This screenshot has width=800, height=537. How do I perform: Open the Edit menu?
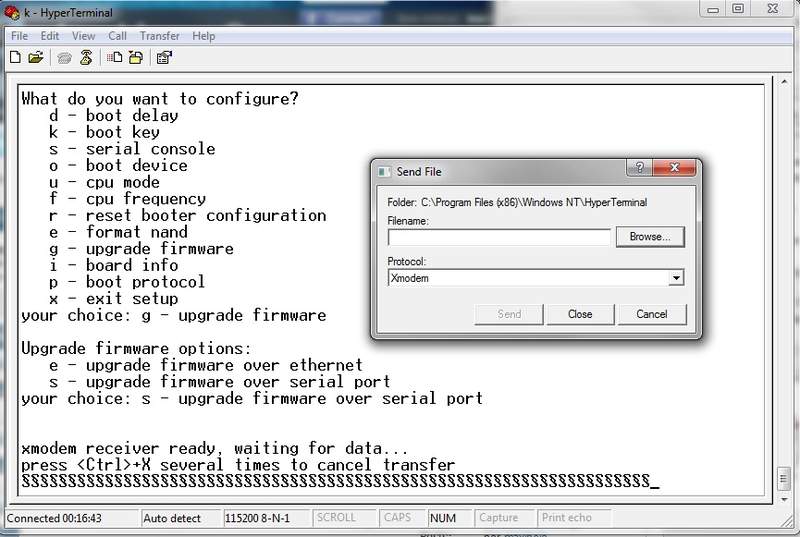click(x=50, y=36)
